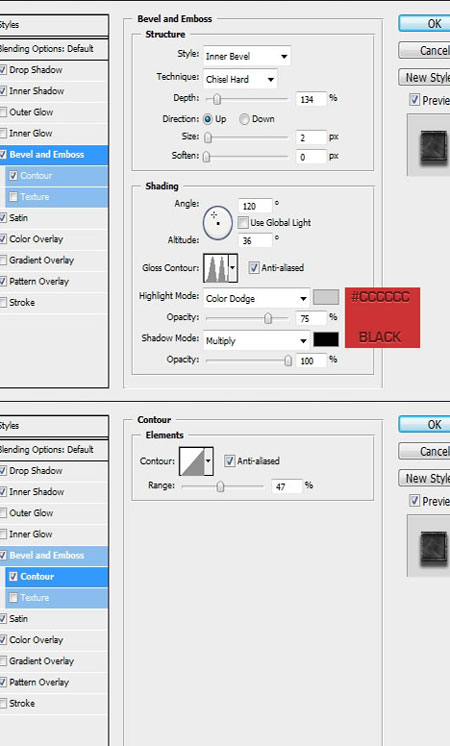450x746 pixels.
Task: Expand the Contour picker arrow under Elements
Action: 208,461
